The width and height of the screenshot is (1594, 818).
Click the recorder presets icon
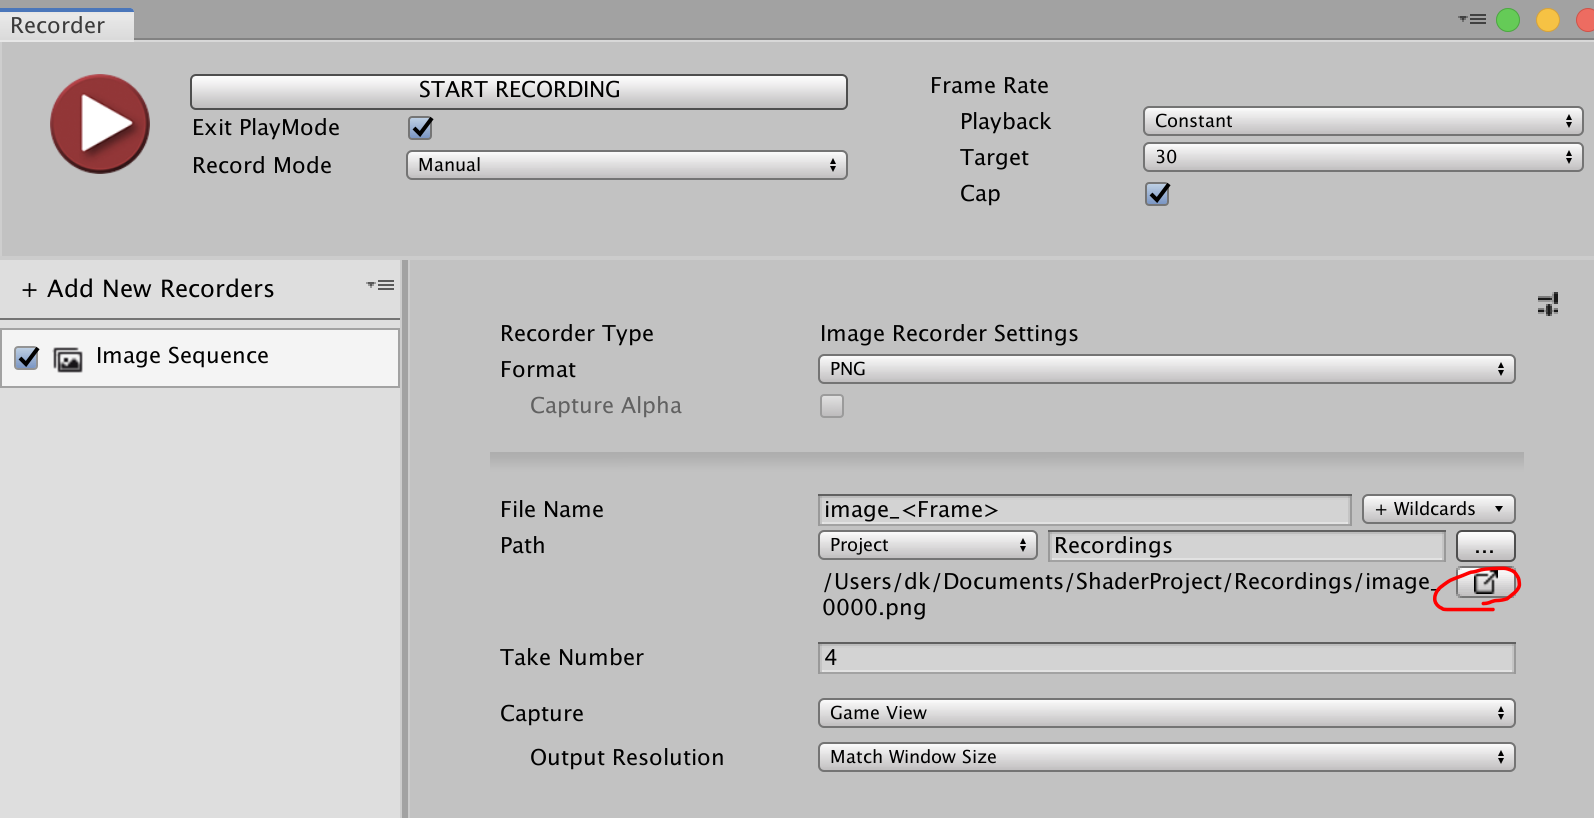[x=1547, y=304]
